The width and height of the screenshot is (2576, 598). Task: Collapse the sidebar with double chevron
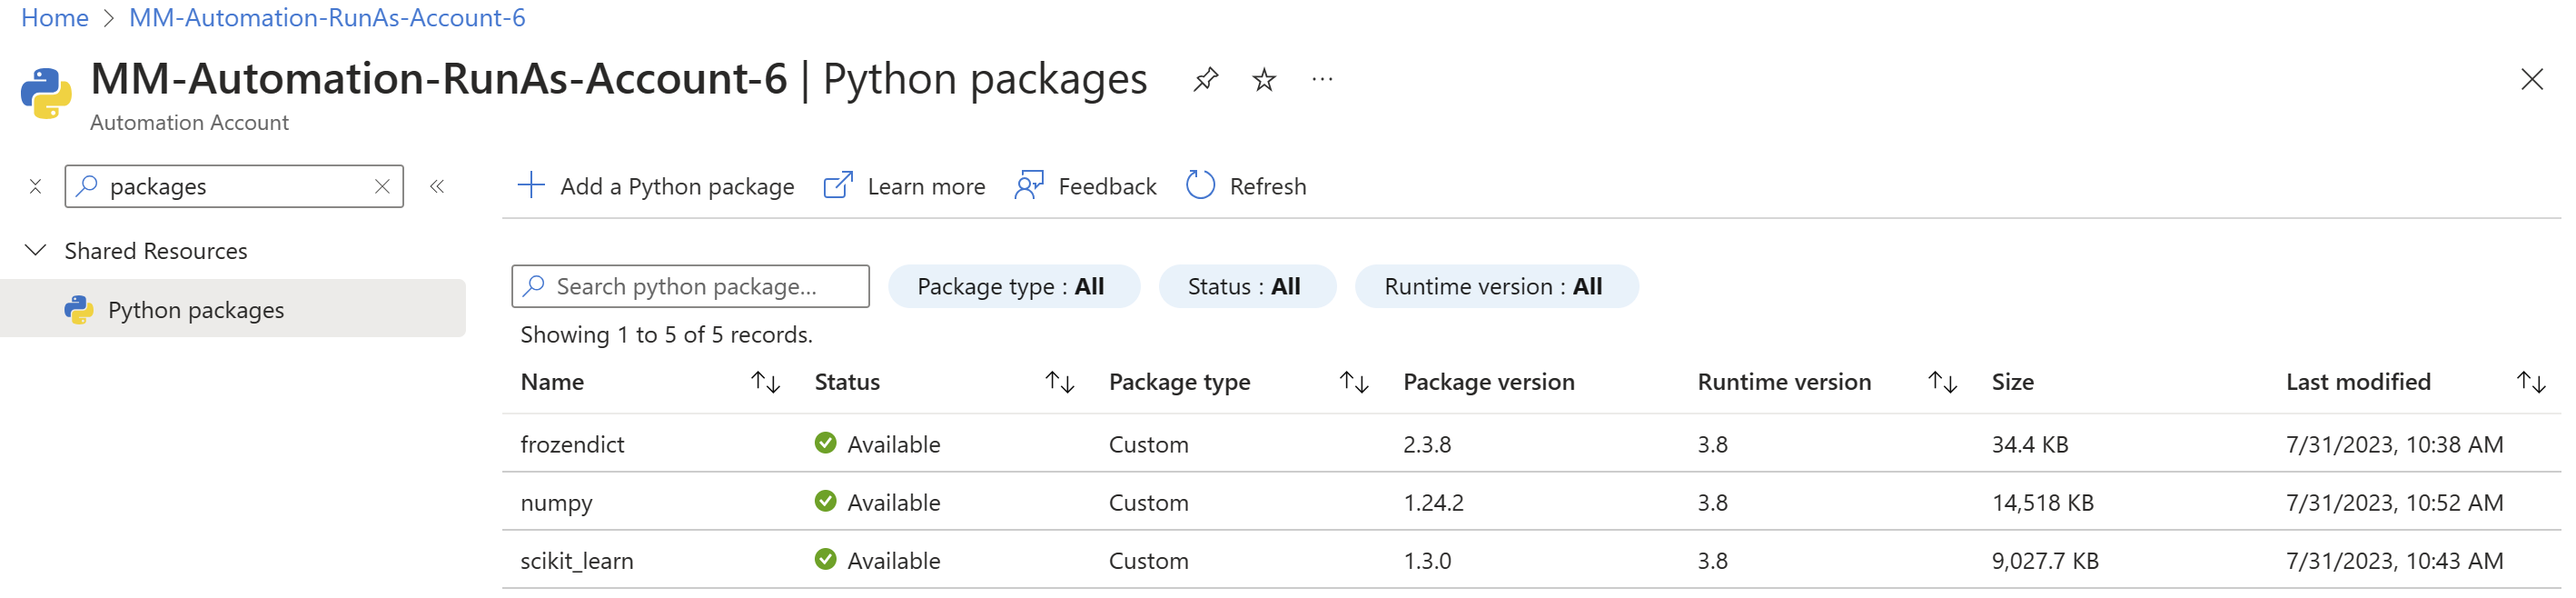(437, 186)
